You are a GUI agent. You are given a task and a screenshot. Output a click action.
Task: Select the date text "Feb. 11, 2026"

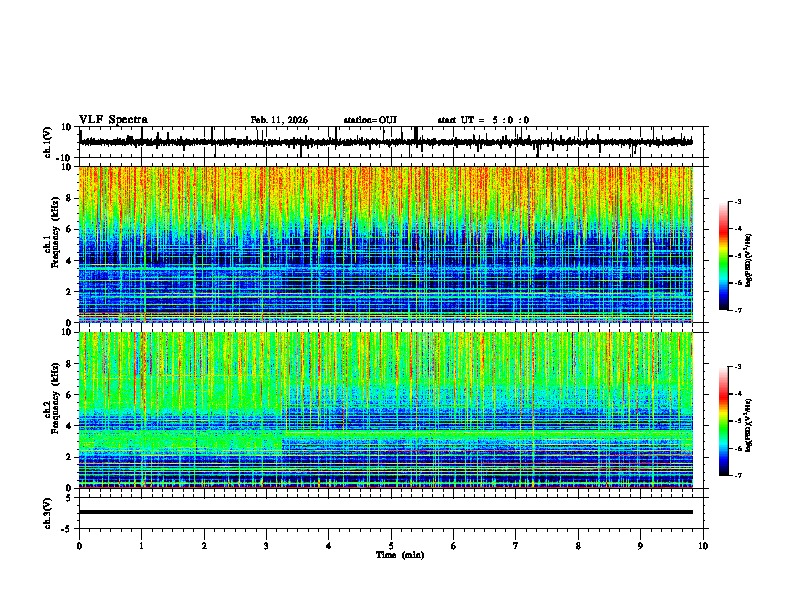coord(279,120)
